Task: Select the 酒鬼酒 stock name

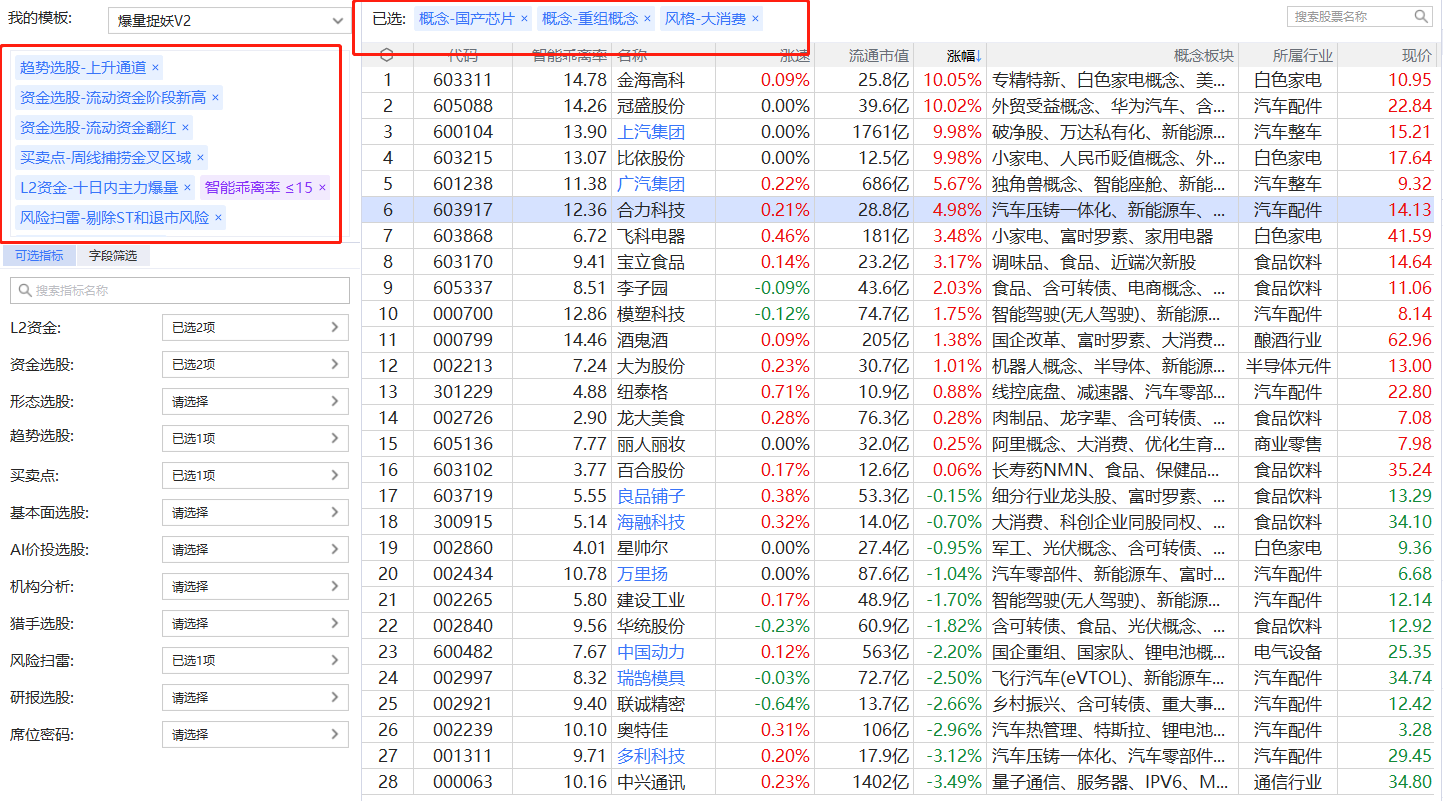Action: [x=643, y=340]
